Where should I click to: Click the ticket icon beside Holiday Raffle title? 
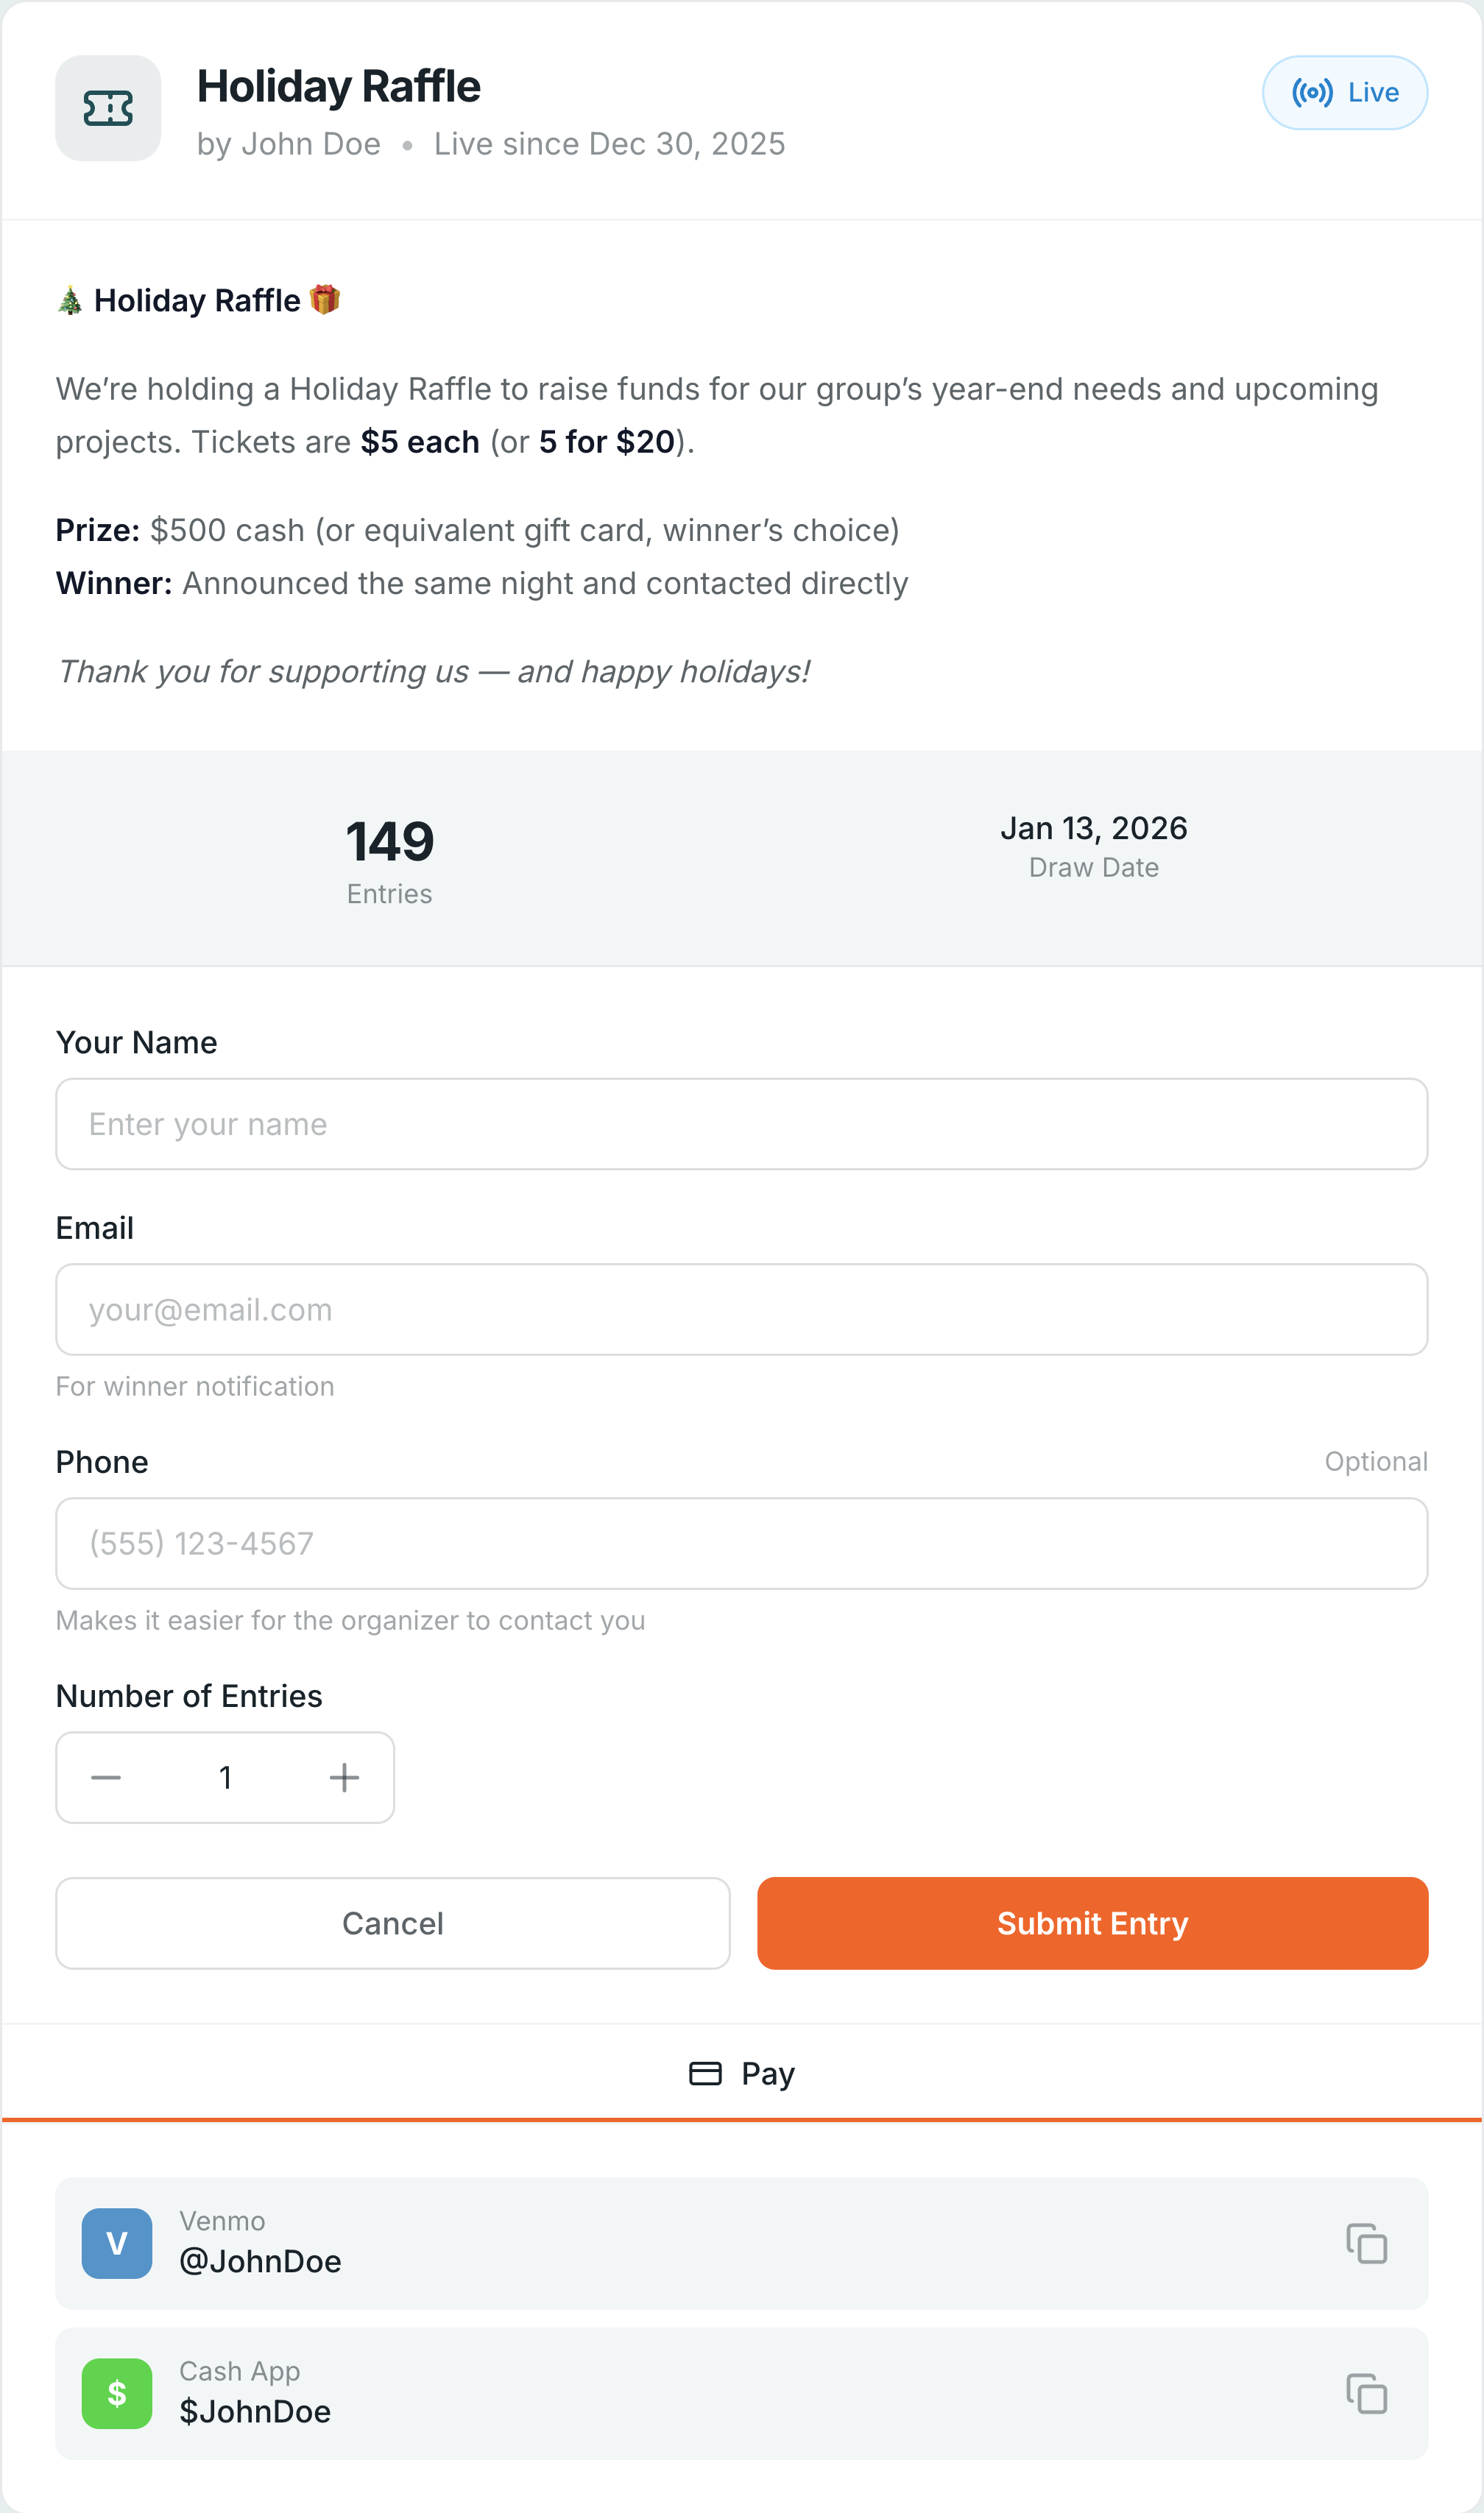[108, 108]
